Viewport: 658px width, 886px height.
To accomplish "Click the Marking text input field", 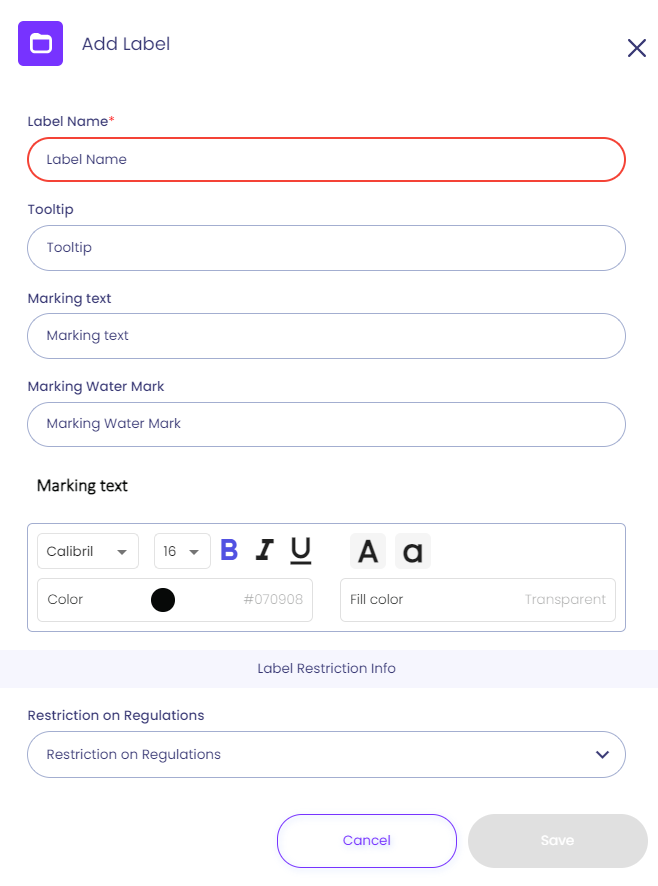I will coord(326,336).
